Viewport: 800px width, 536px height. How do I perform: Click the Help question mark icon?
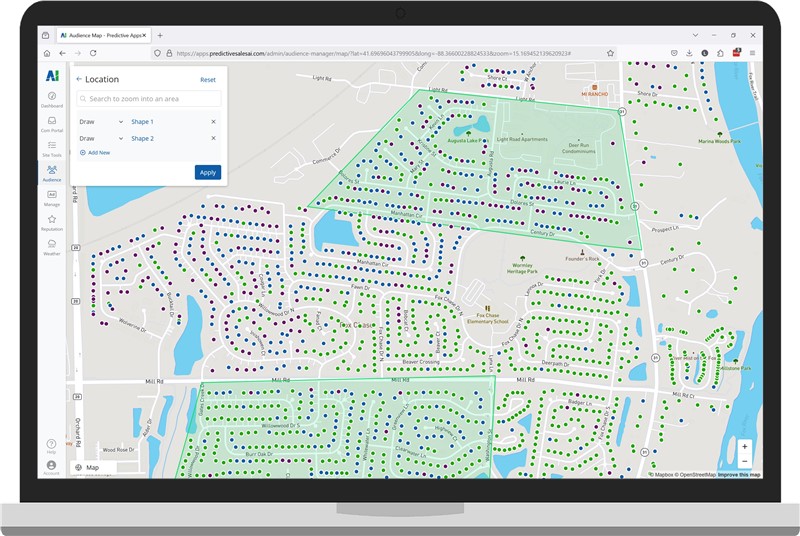coord(51,443)
